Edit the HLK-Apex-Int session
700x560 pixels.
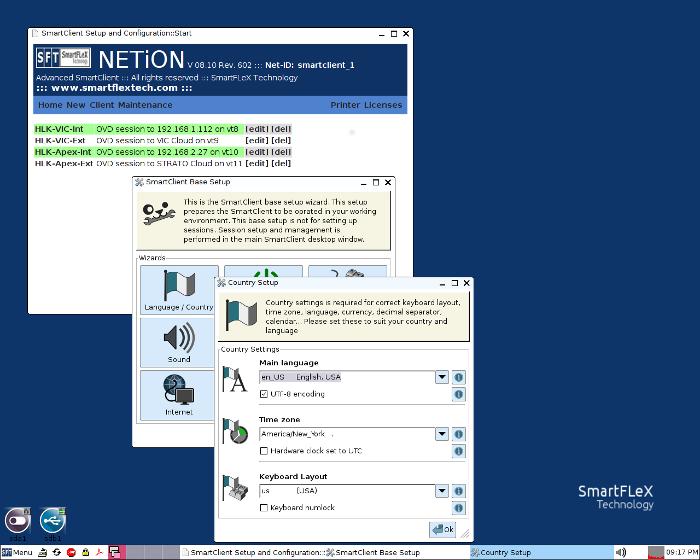pos(257,152)
